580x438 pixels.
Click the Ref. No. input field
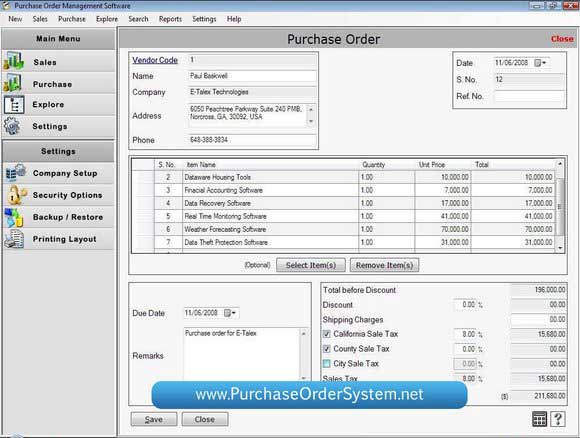[529, 96]
